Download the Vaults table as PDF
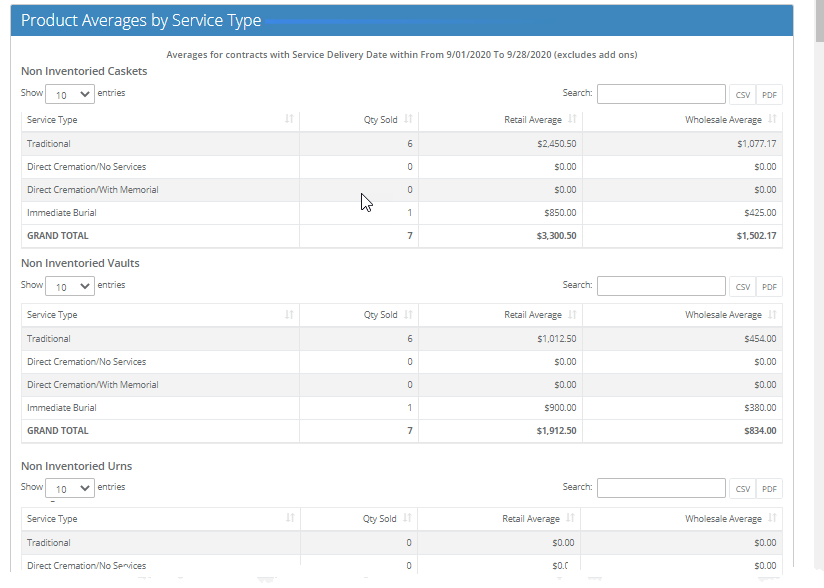 [x=769, y=286]
